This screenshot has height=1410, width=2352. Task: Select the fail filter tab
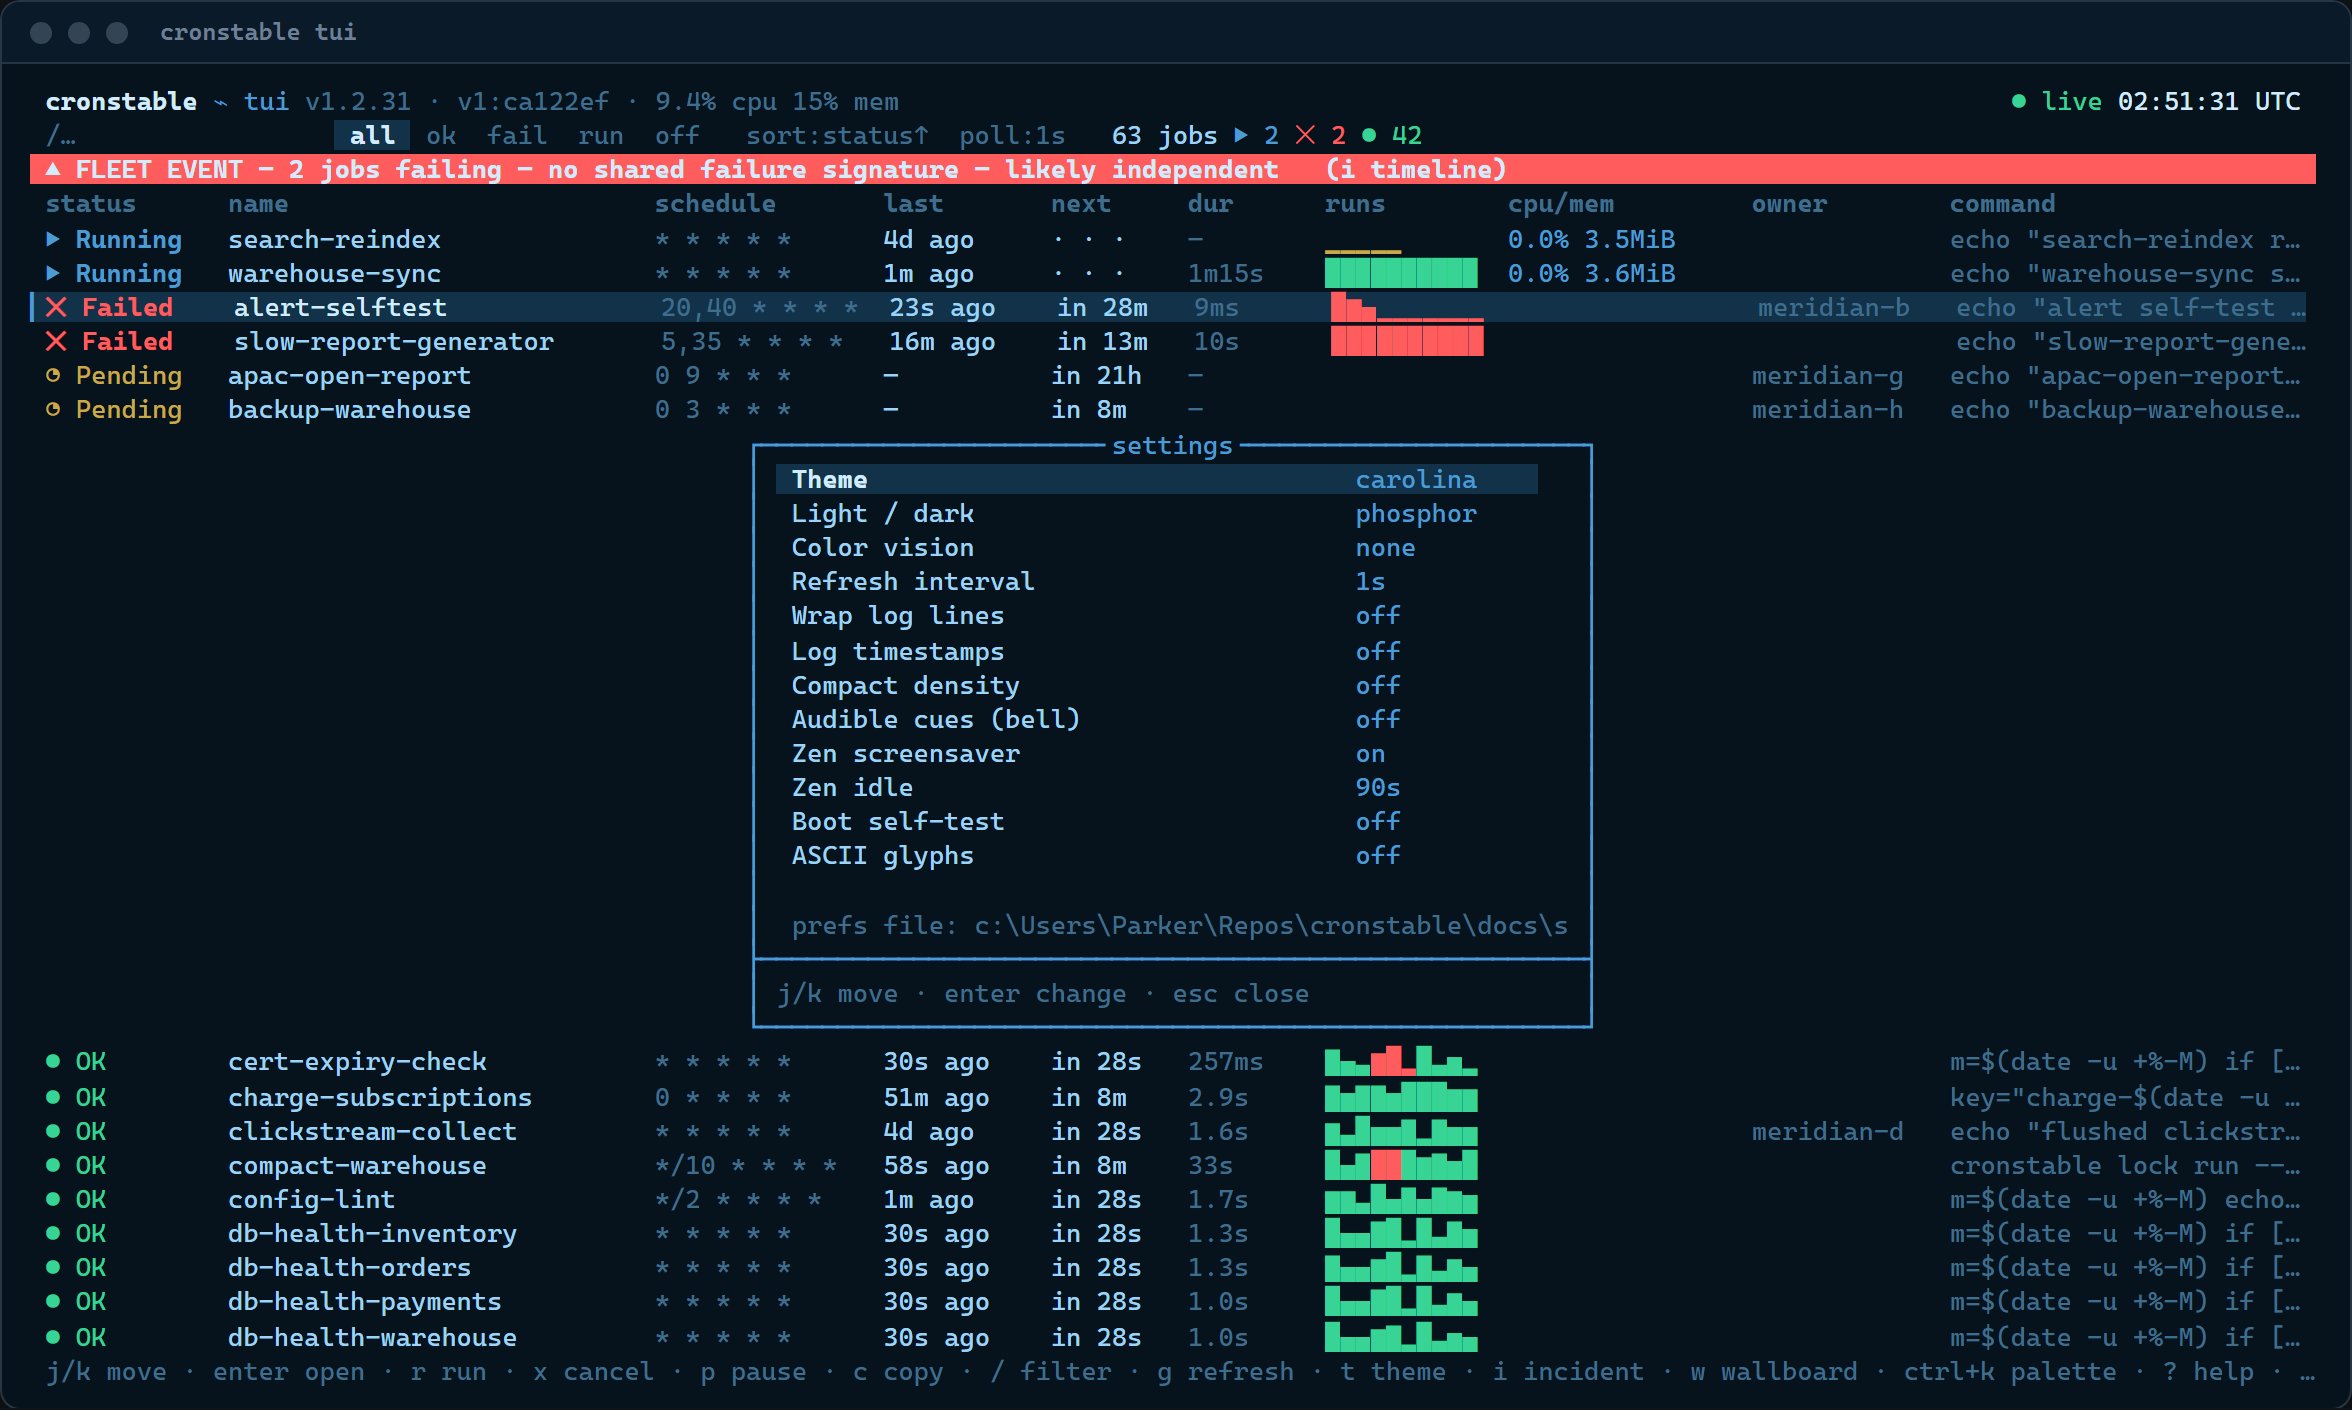click(x=517, y=135)
